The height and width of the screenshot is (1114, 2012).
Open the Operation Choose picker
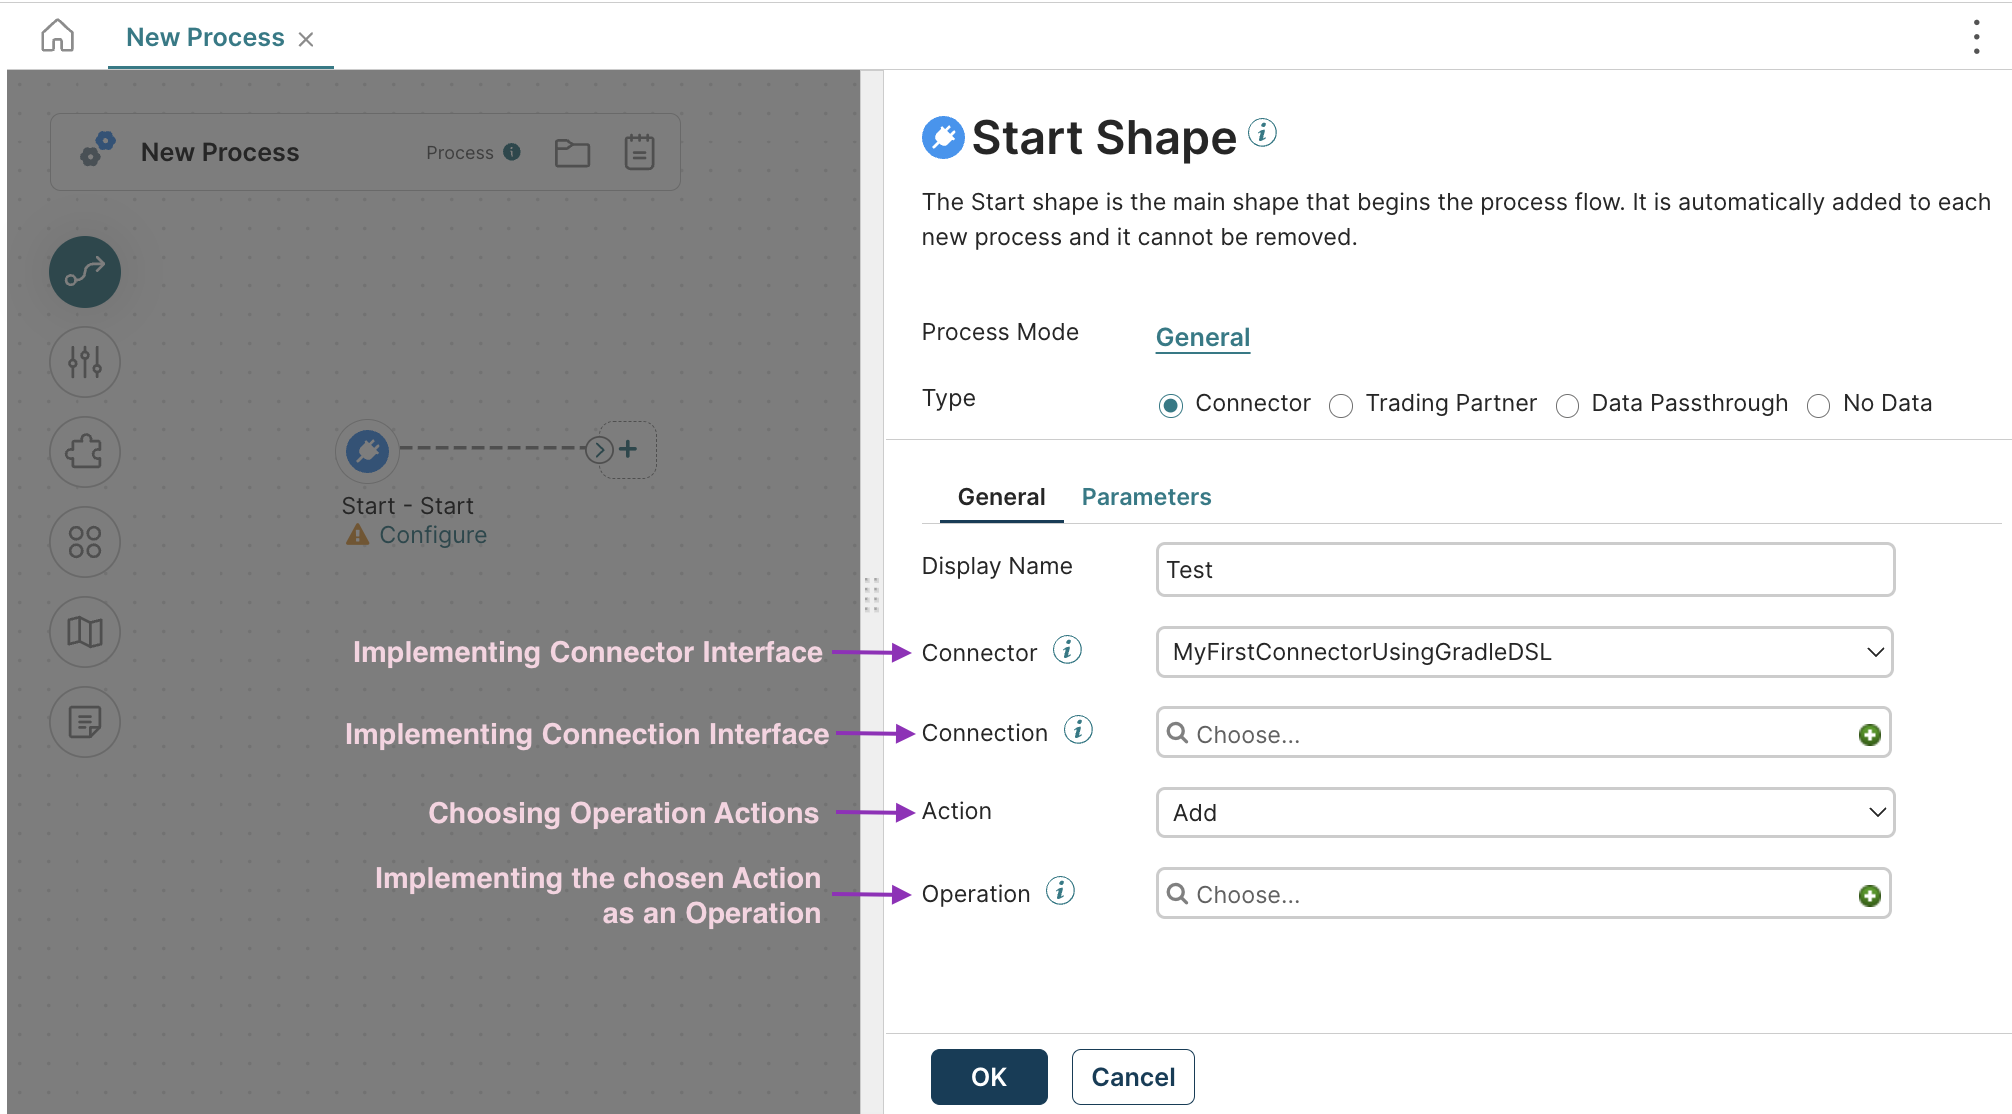[1500, 894]
